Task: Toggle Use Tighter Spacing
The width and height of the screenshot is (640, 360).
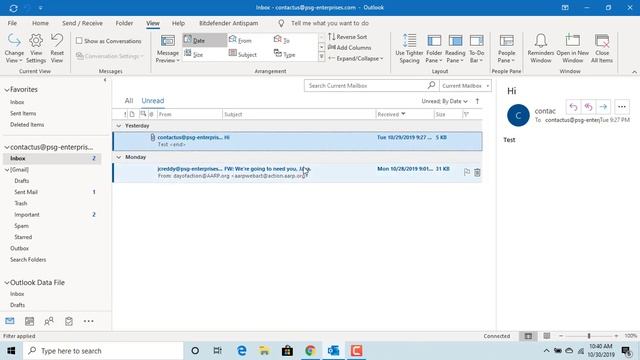Action: [409, 49]
